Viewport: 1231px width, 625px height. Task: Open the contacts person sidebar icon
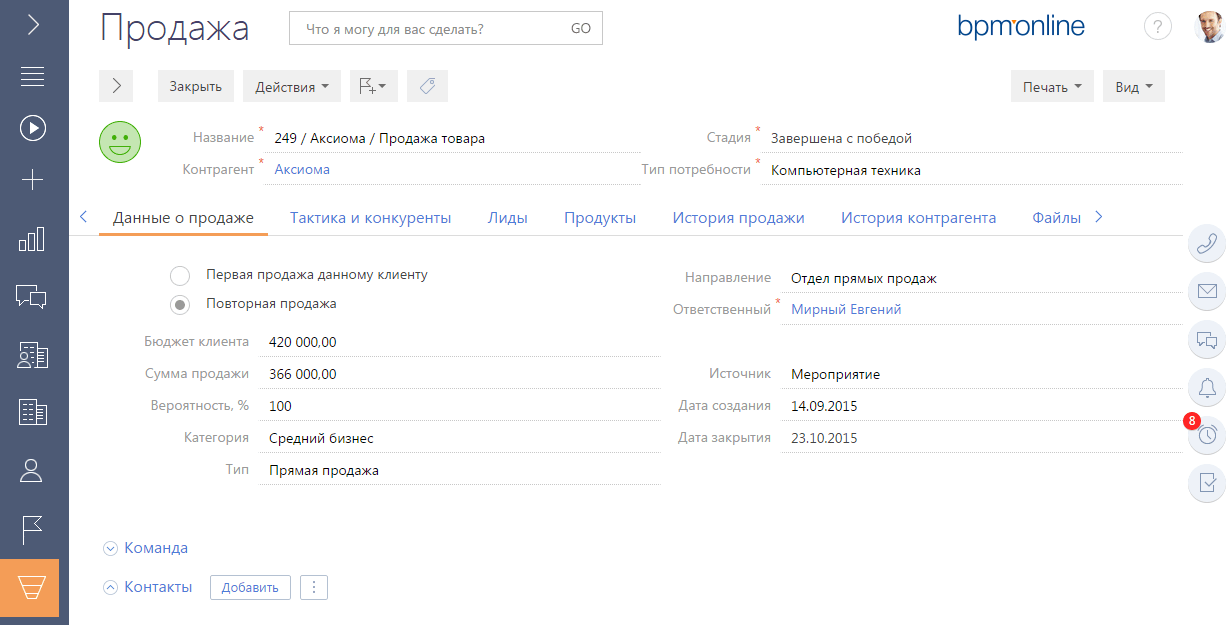point(33,470)
